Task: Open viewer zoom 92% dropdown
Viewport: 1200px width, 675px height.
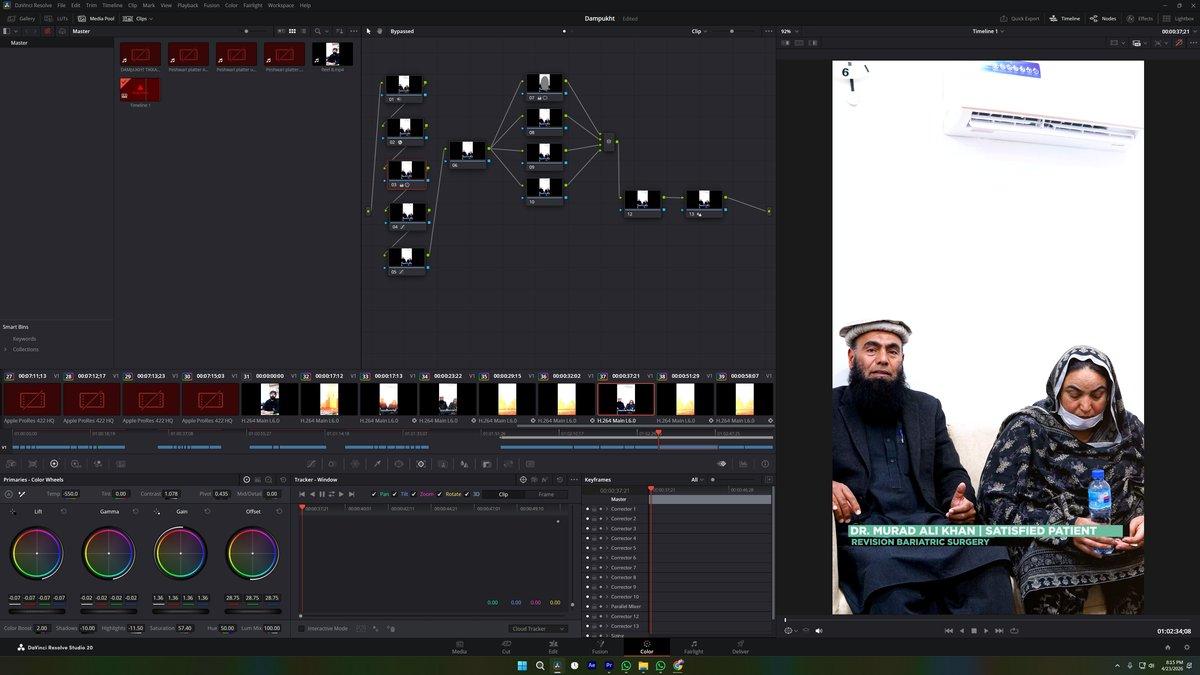Action: pyautogui.click(x=789, y=31)
